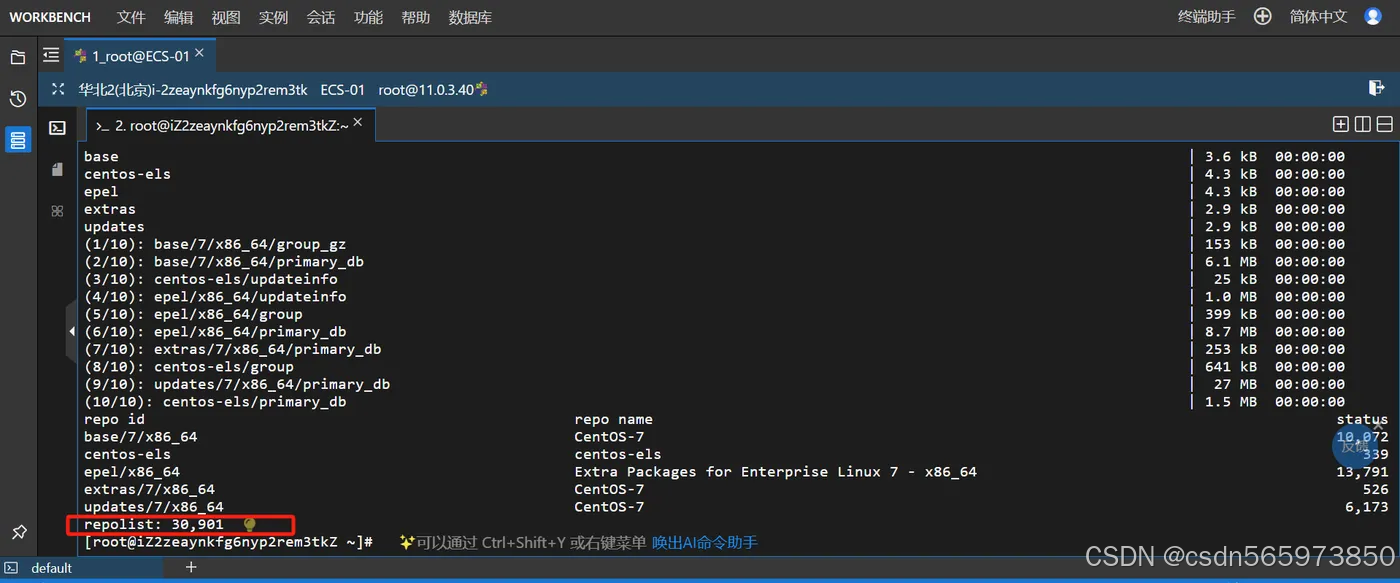
Task: Click the status value 6,173
Action: pyautogui.click(x=1366, y=507)
